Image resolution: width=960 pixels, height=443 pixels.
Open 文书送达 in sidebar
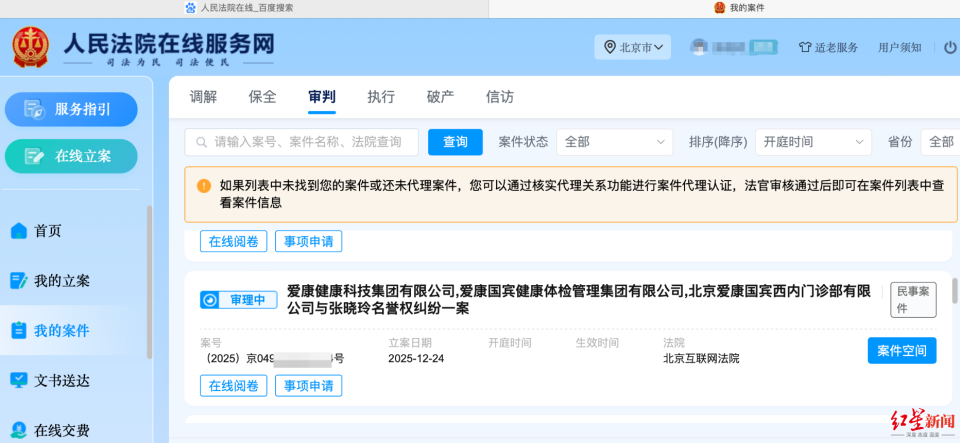(62, 381)
